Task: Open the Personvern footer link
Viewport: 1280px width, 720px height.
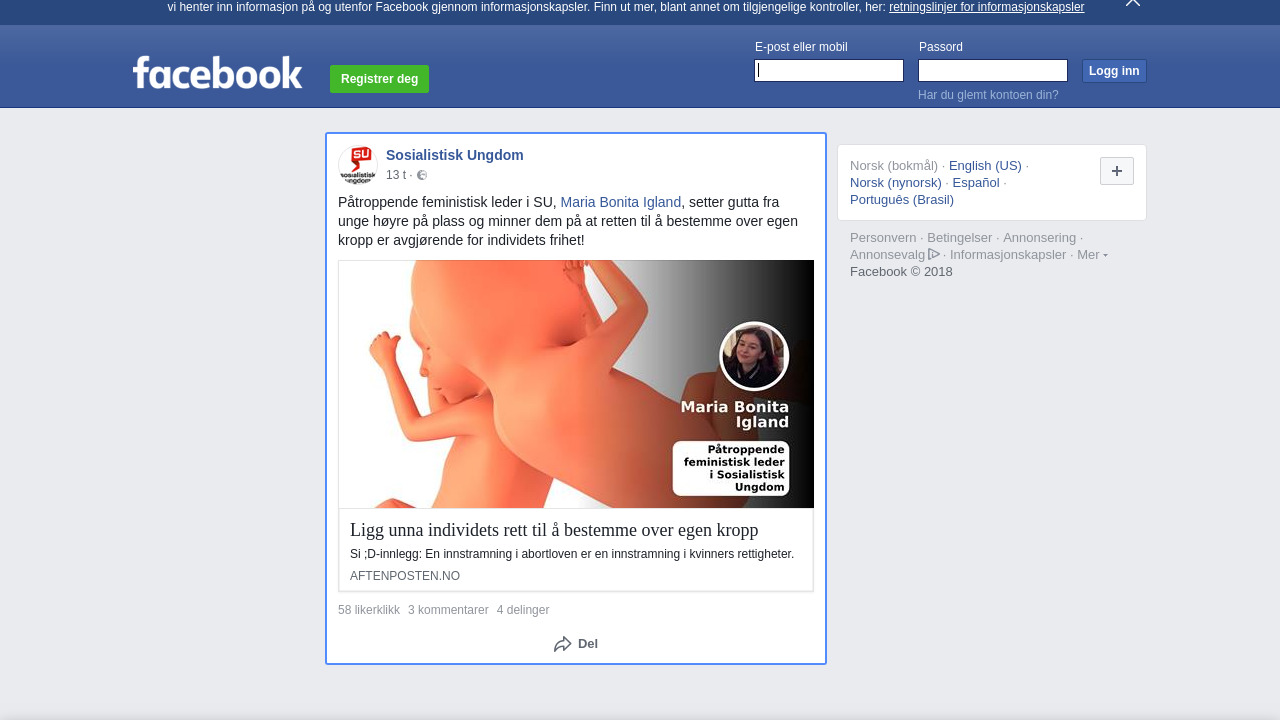Action: (883, 238)
